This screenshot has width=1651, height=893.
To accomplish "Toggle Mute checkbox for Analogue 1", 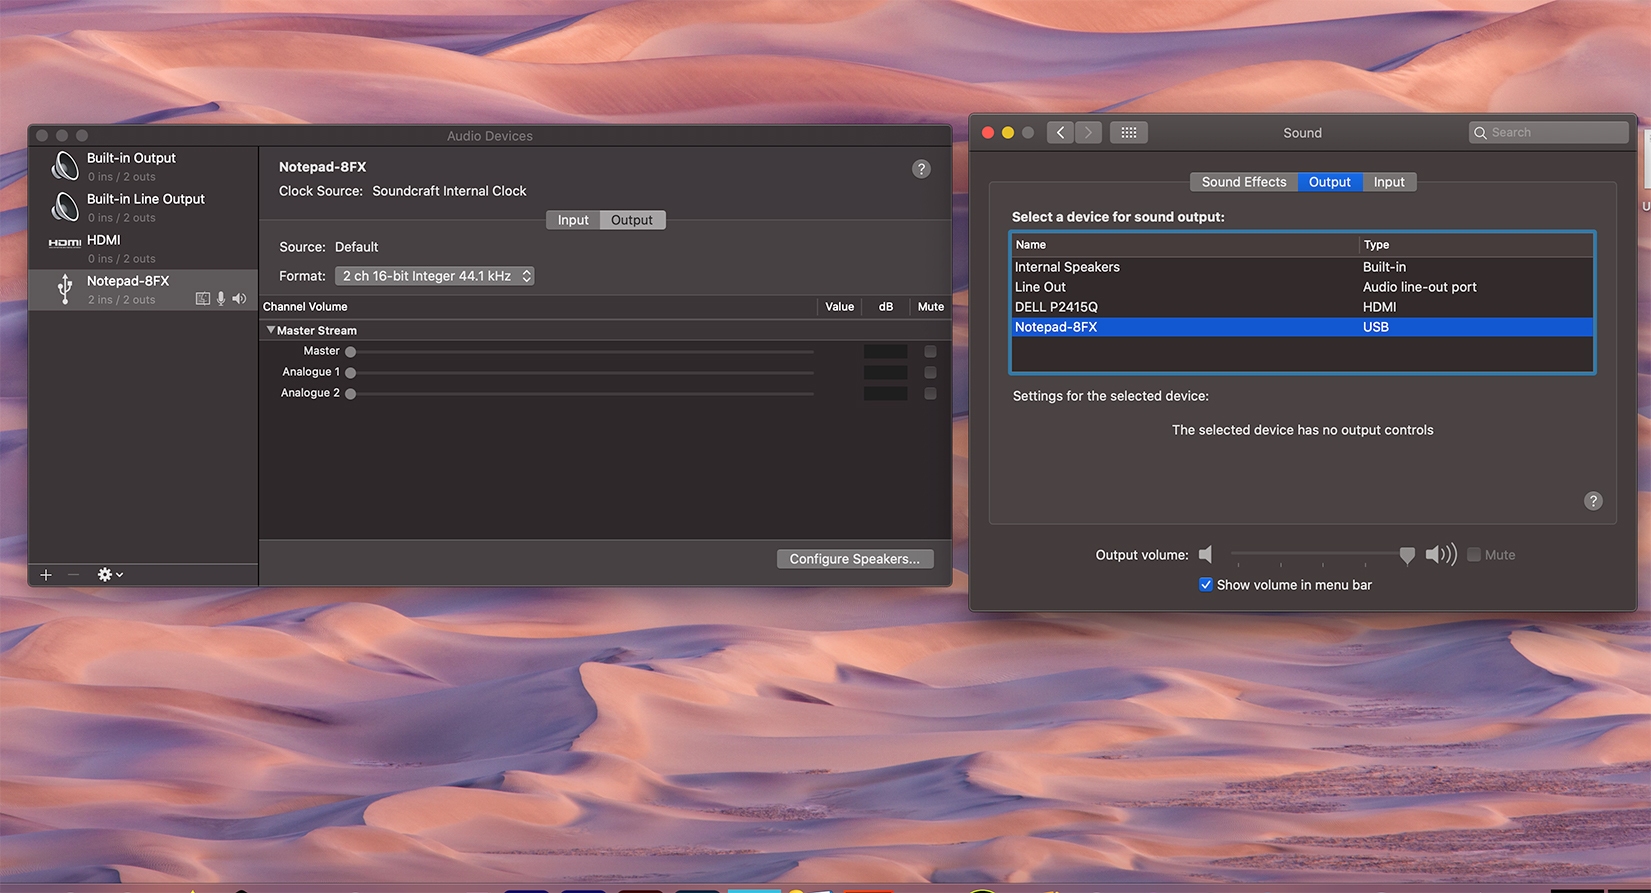I will point(930,372).
